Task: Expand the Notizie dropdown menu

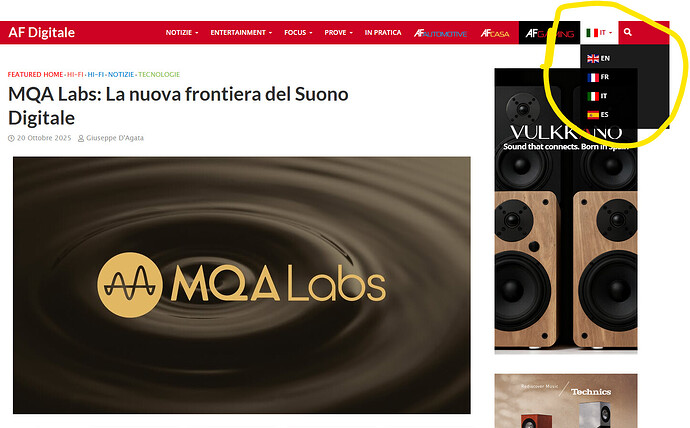Action: point(182,33)
